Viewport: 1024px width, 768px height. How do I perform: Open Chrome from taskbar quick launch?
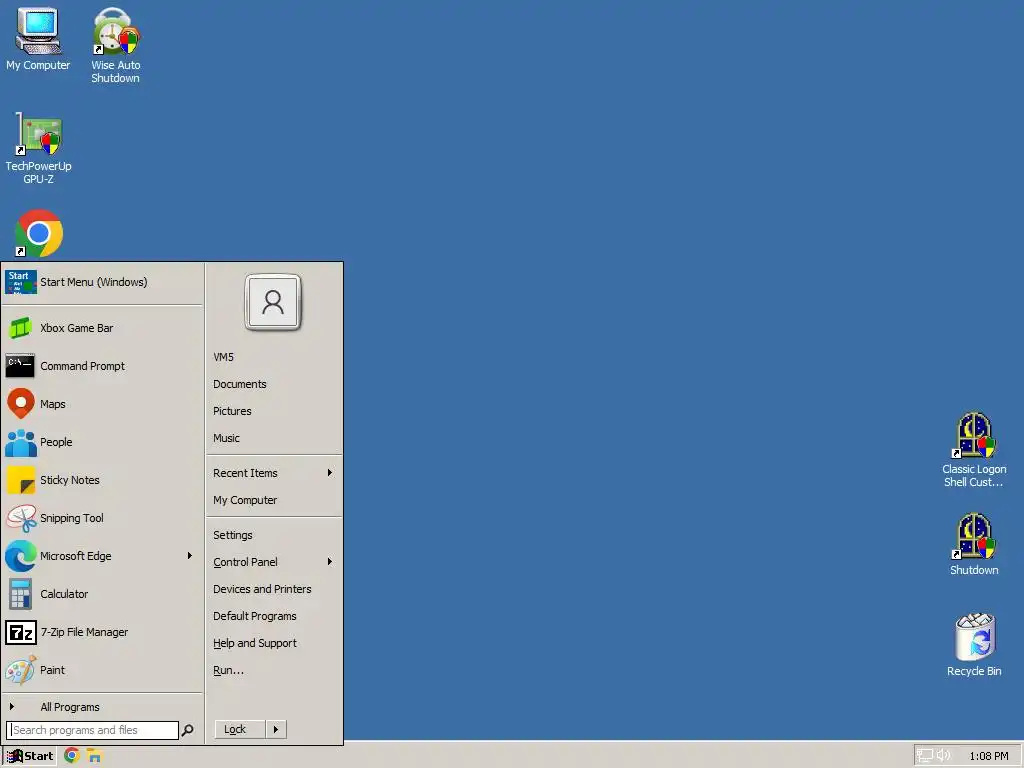coord(72,756)
